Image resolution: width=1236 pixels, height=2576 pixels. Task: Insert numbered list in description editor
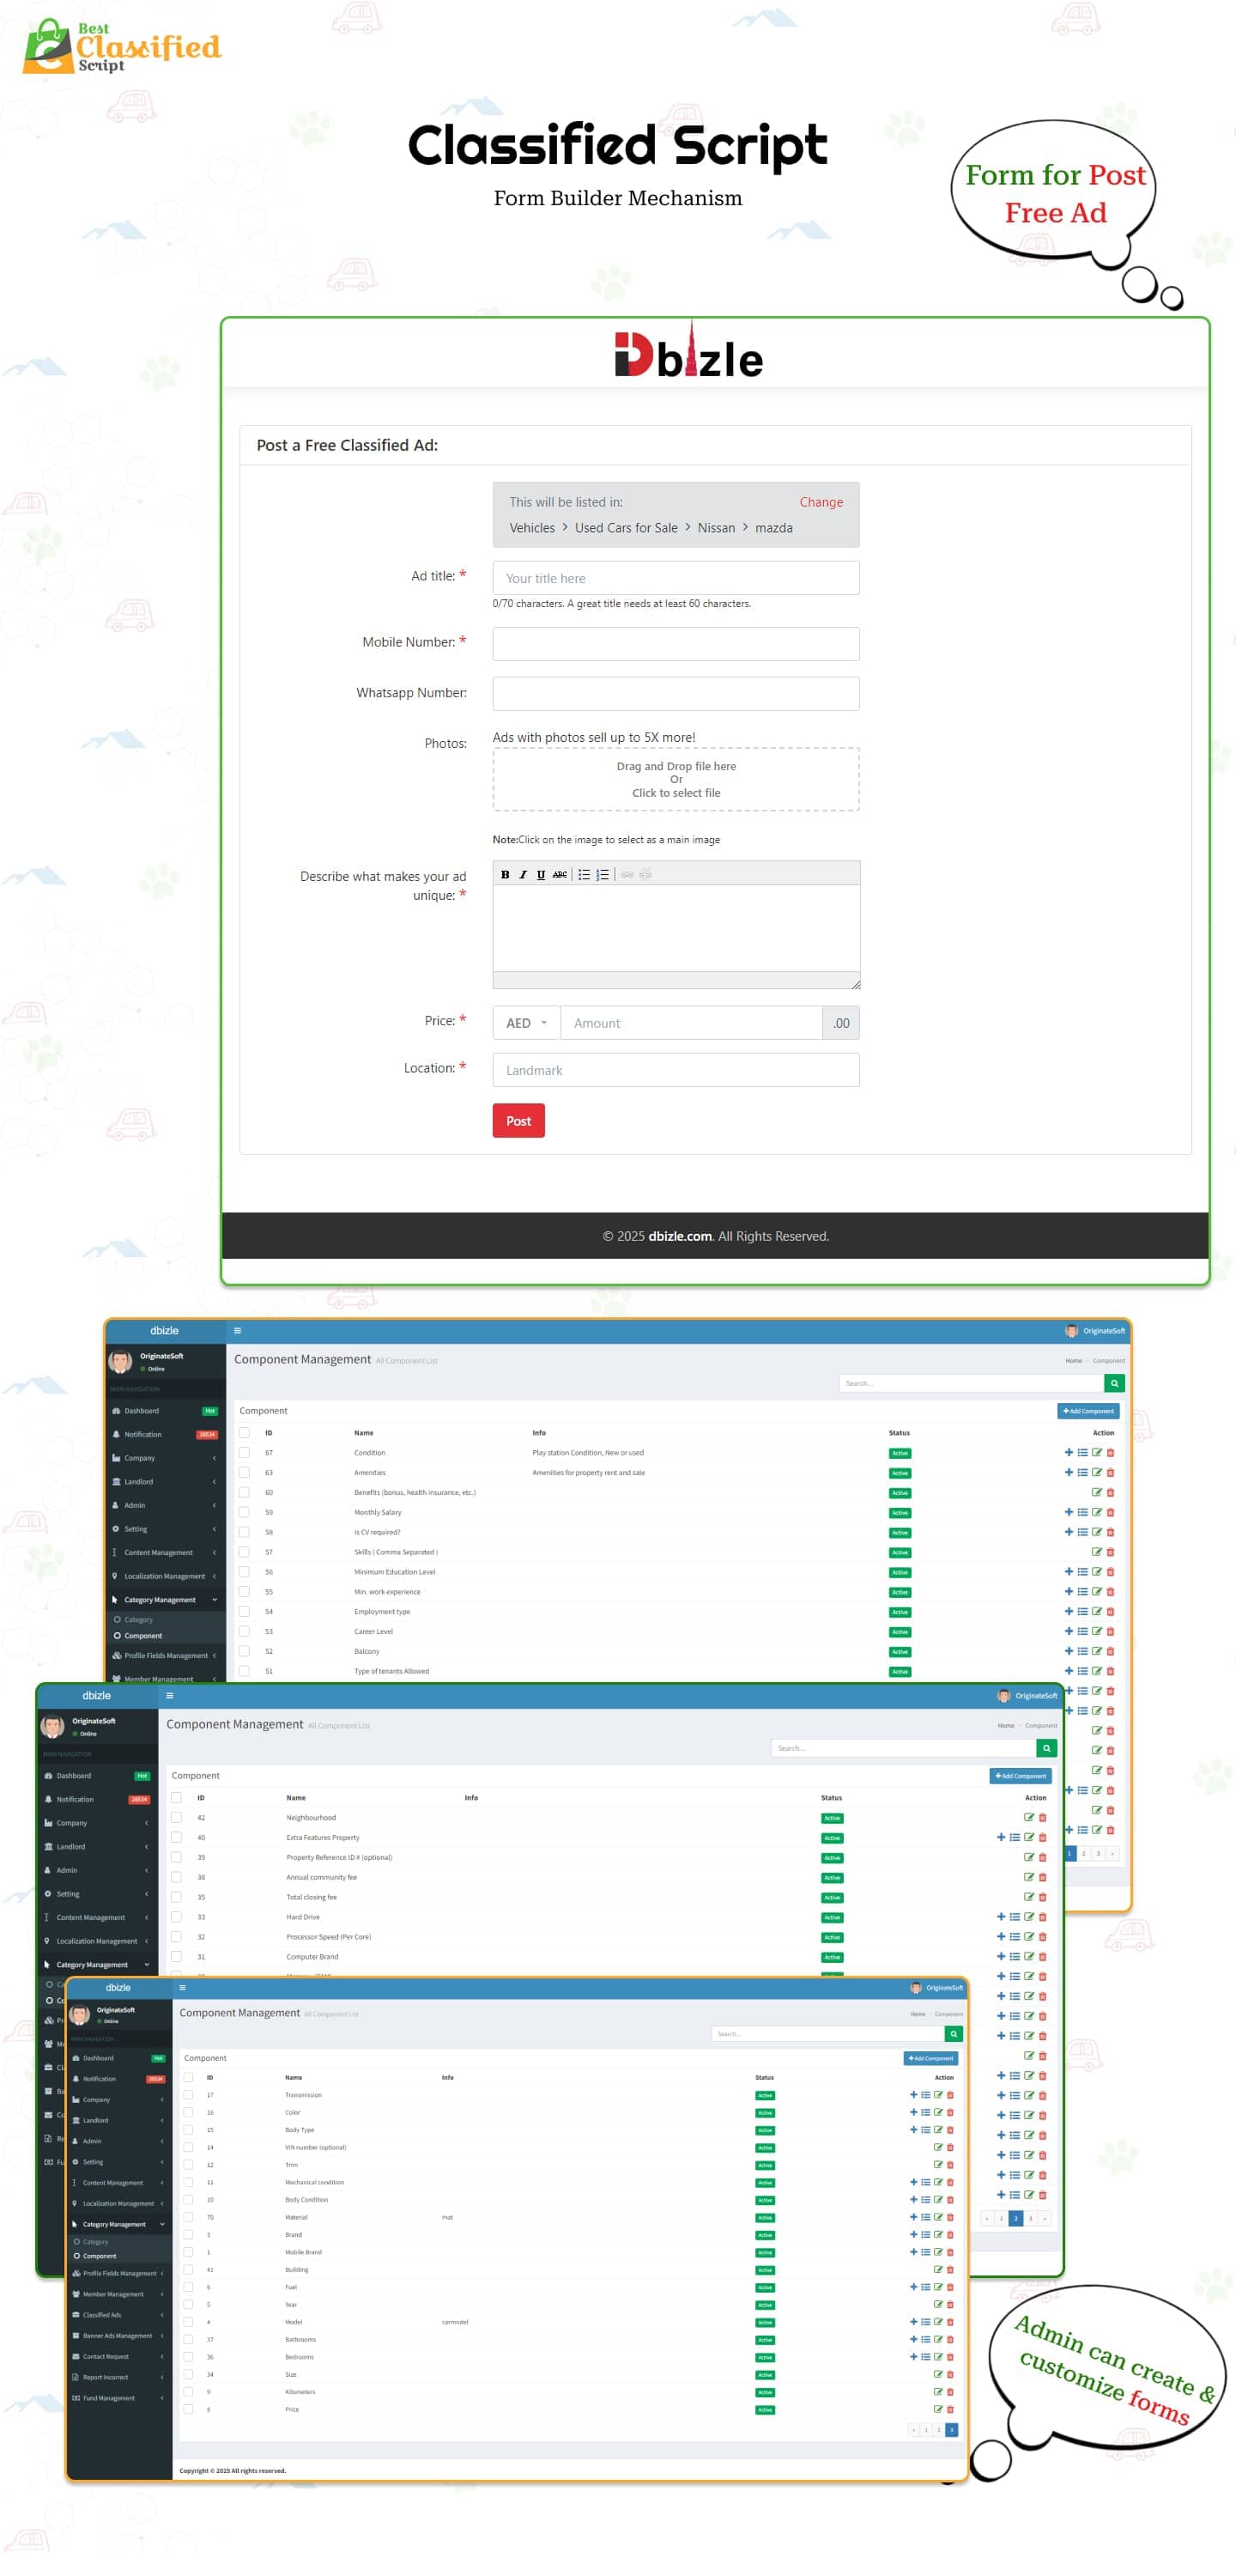pyautogui.click(x=602, y=874)
